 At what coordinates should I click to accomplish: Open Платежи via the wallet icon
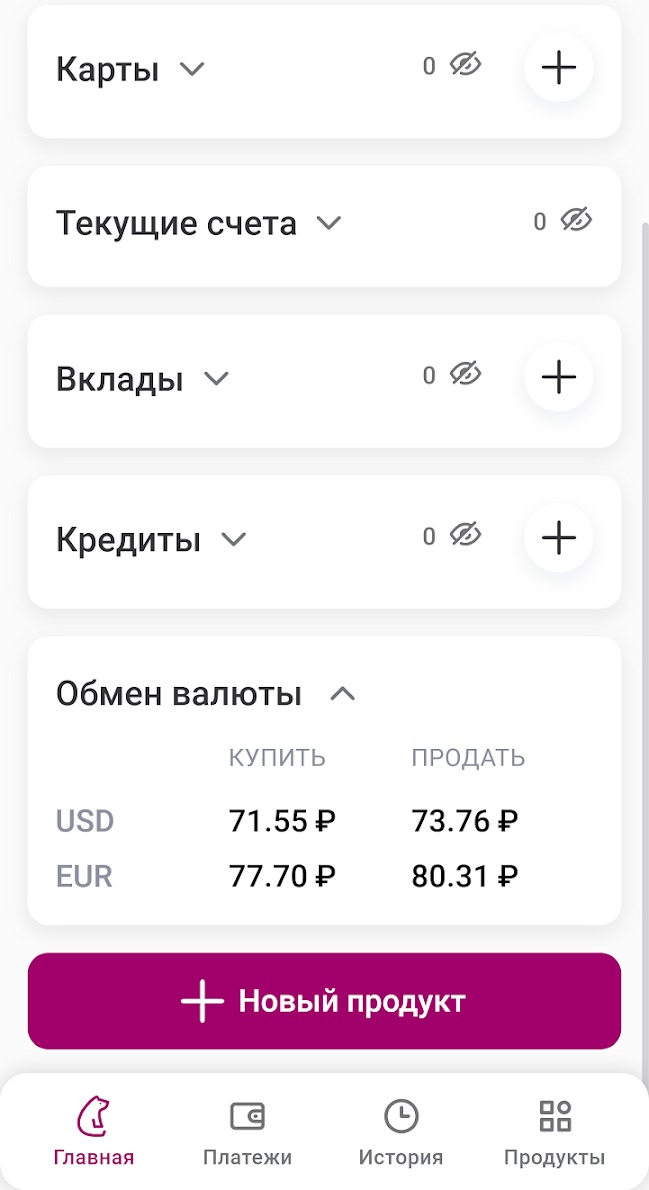point(249,1113)
